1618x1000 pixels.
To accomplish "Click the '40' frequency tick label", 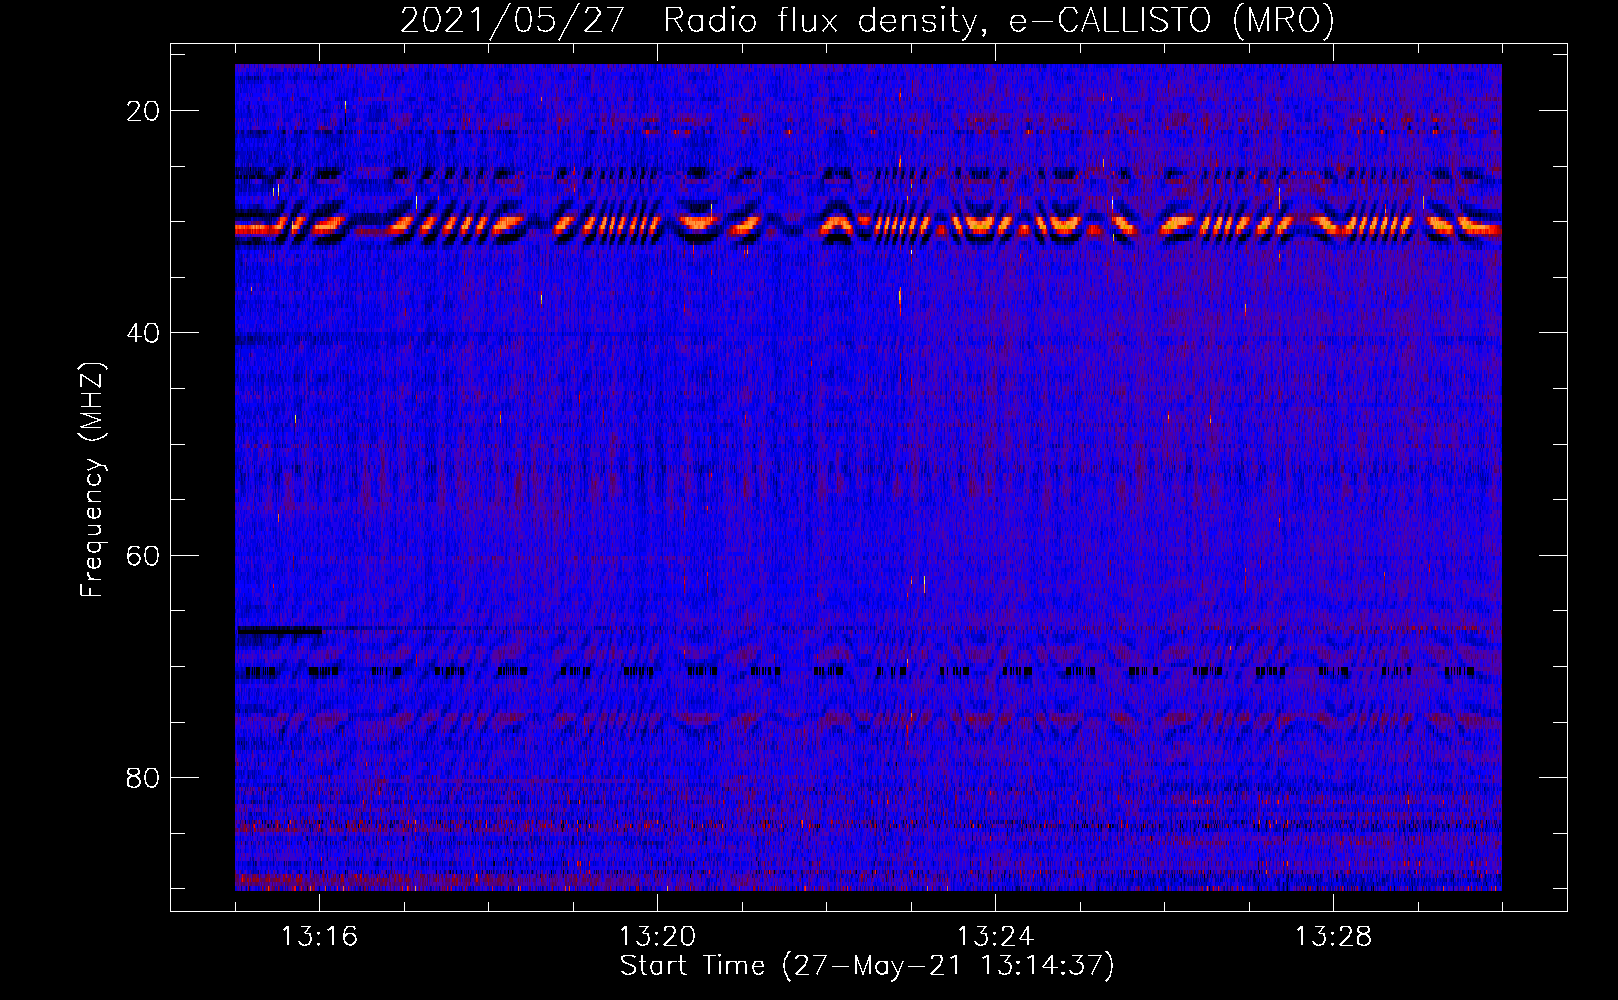I will 143,333.
